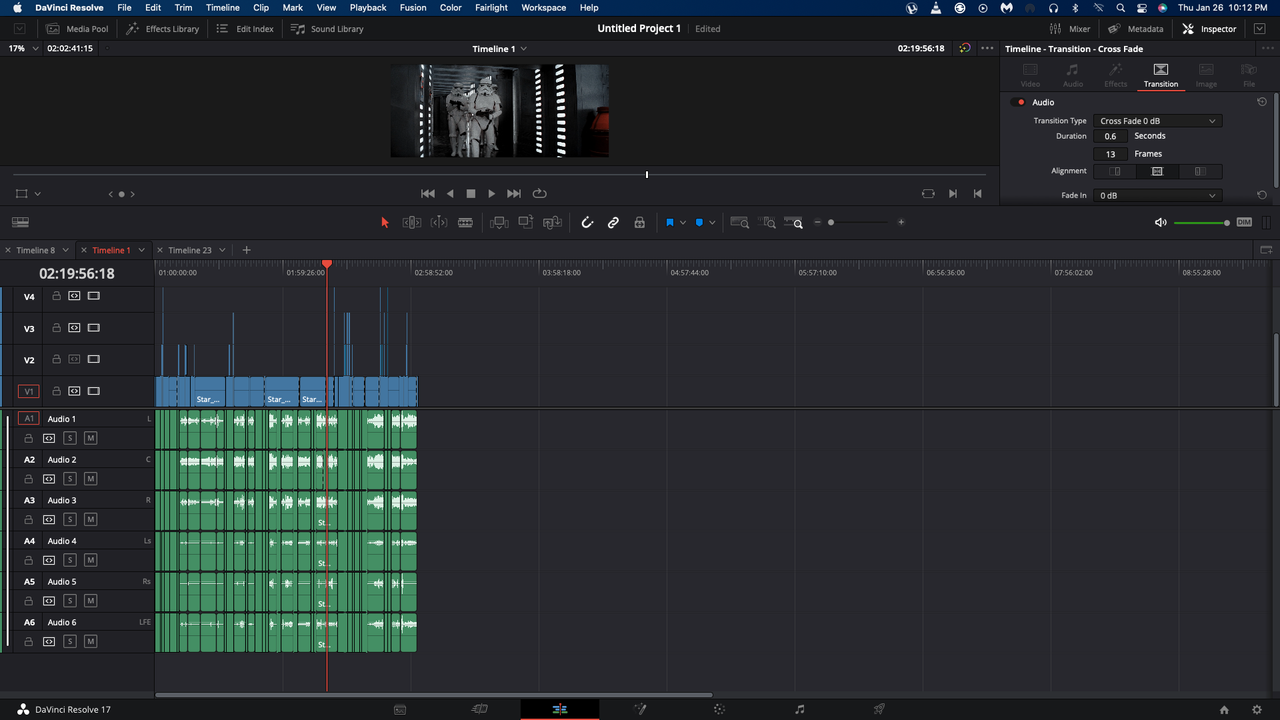Open the Fade In 0 dB dropdown
The width and height of the screenshot is (1280, 720).
(x=1157, y=196)
